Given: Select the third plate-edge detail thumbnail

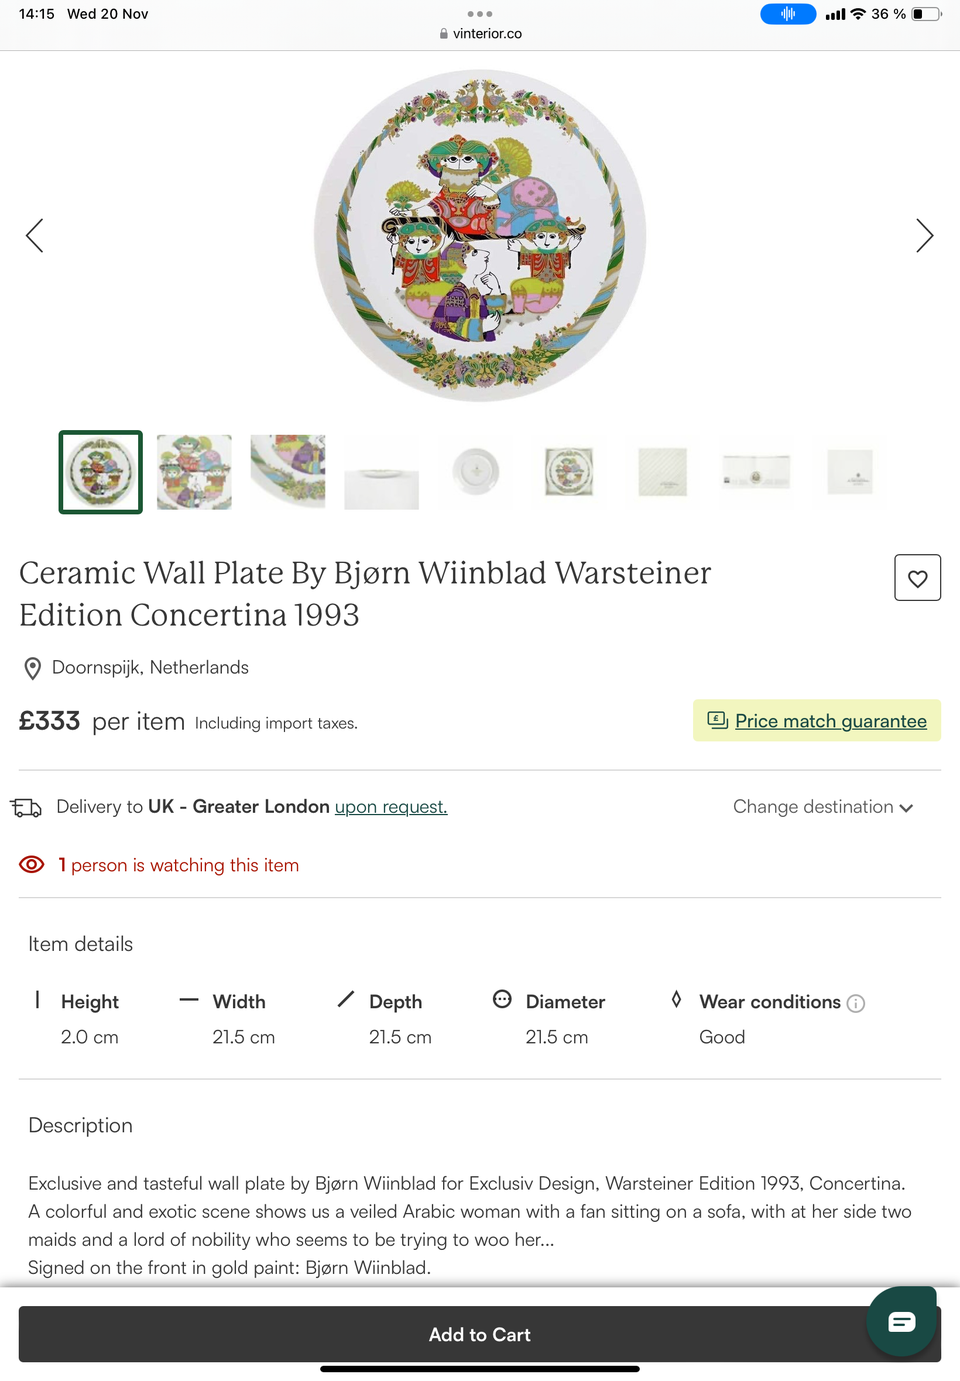Looking at the screenshot, I should pyautogui.click(x=288, y=472).
